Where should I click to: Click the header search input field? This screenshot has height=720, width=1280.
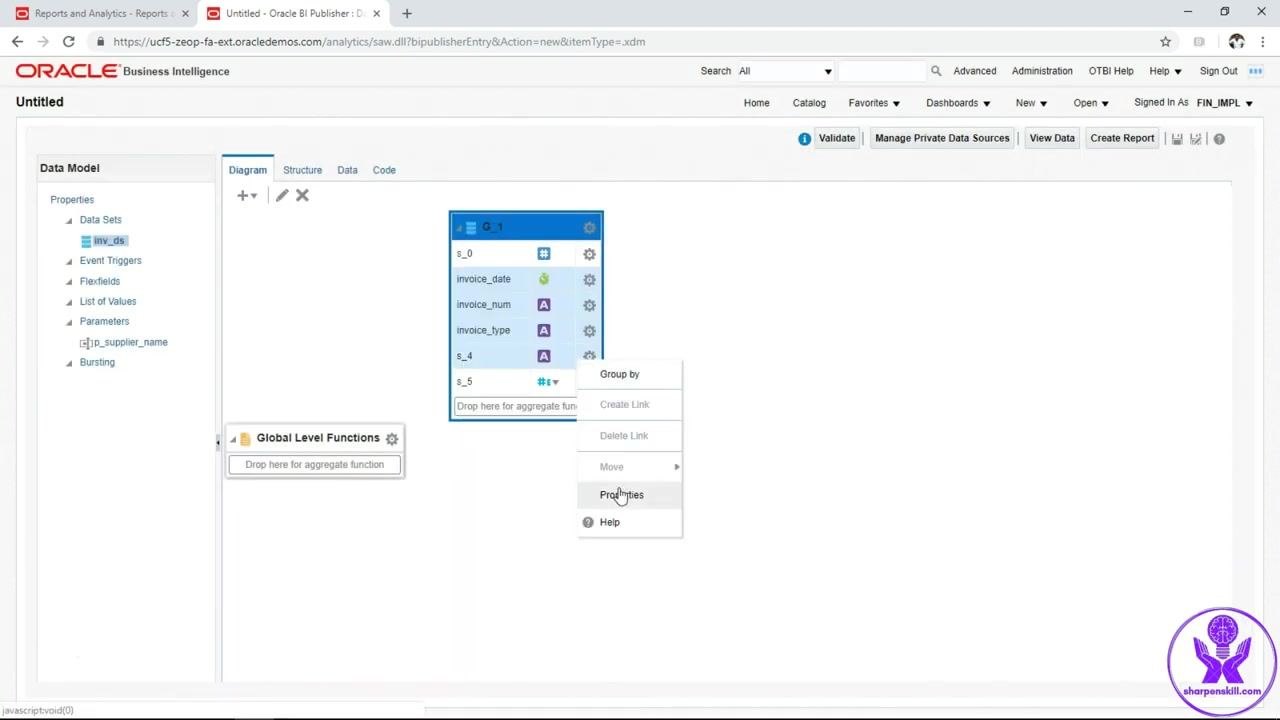click(883, 71)
